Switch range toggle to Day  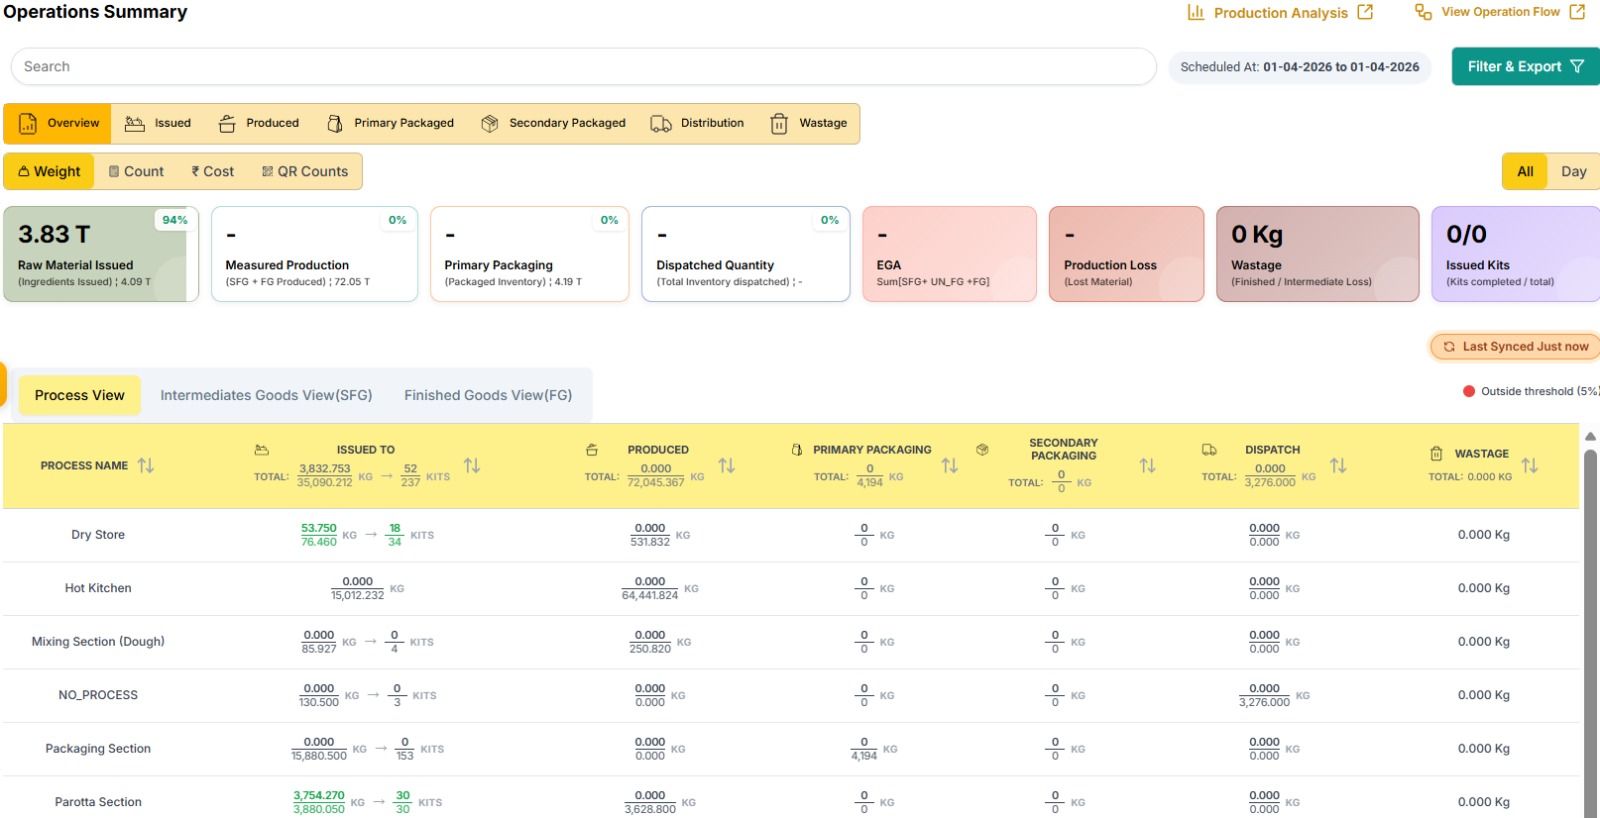point(1573,171)
